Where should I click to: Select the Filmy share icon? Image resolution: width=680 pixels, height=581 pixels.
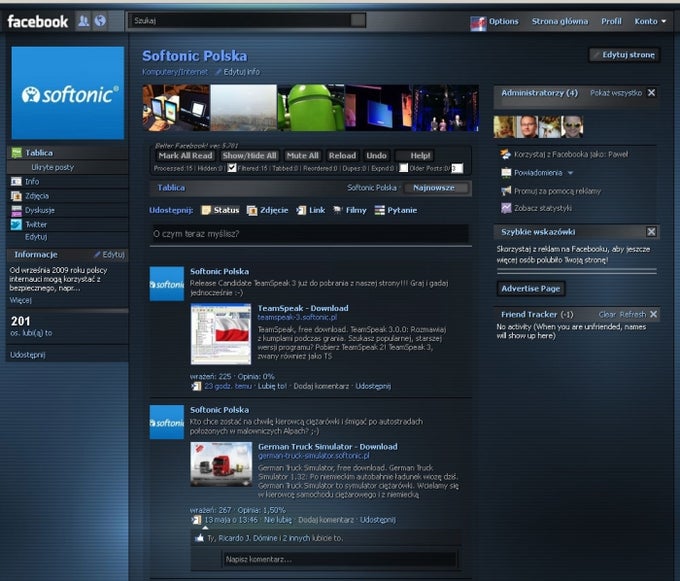(338, 210)
